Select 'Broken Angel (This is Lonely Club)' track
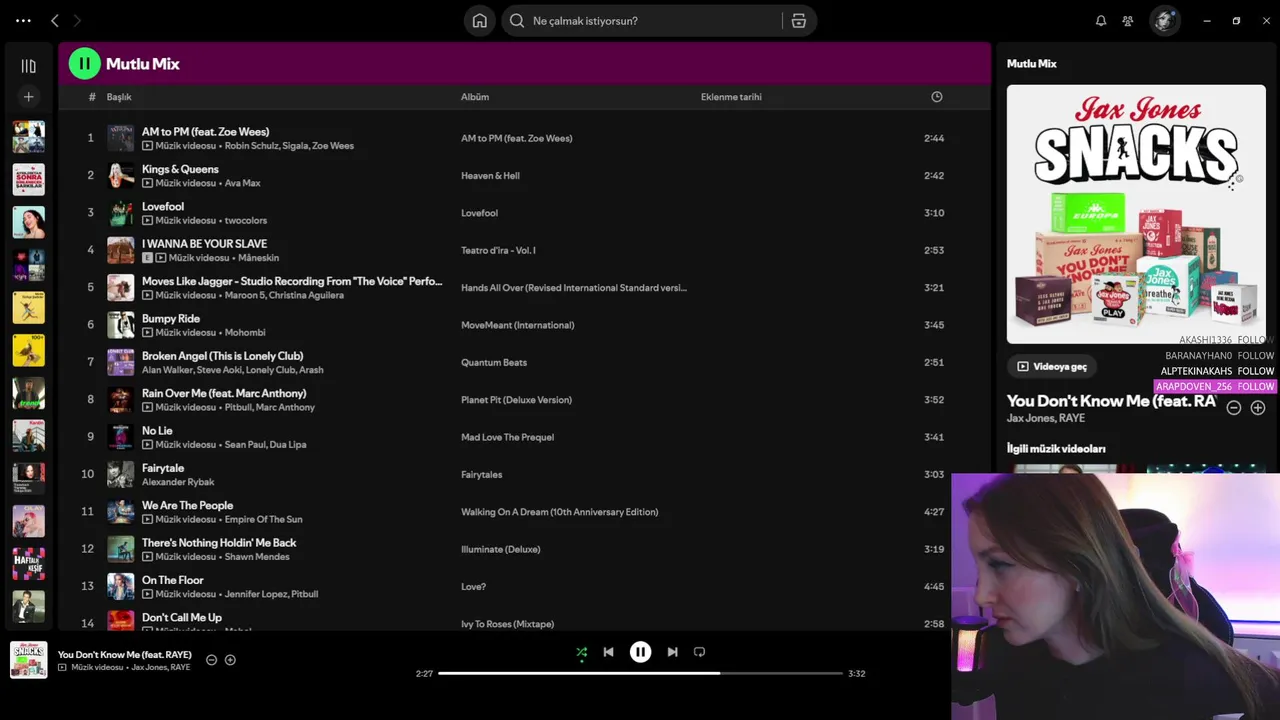This screenshot has height=720, width=1280. 222,356
